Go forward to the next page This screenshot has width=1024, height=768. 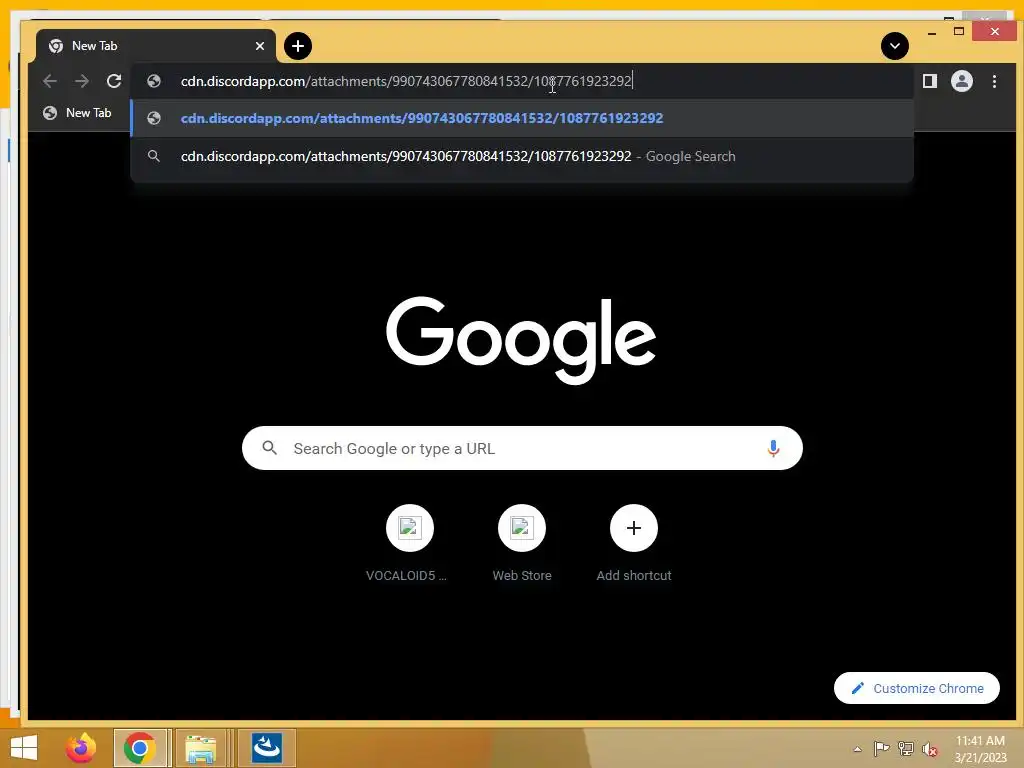[x=82, y=81]
